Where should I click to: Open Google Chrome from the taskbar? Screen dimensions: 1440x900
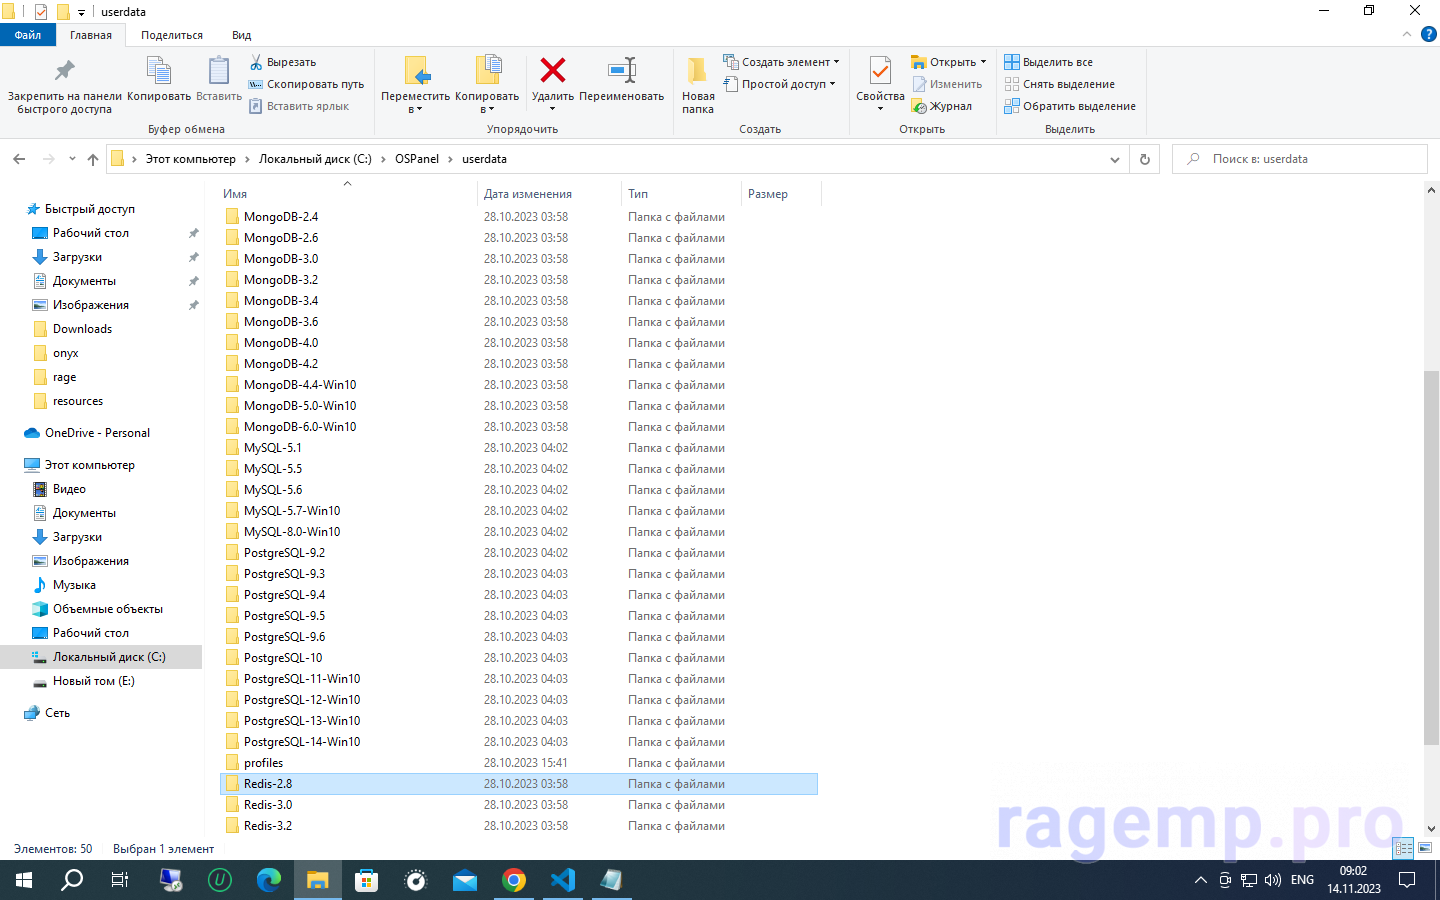click(514, 880)
